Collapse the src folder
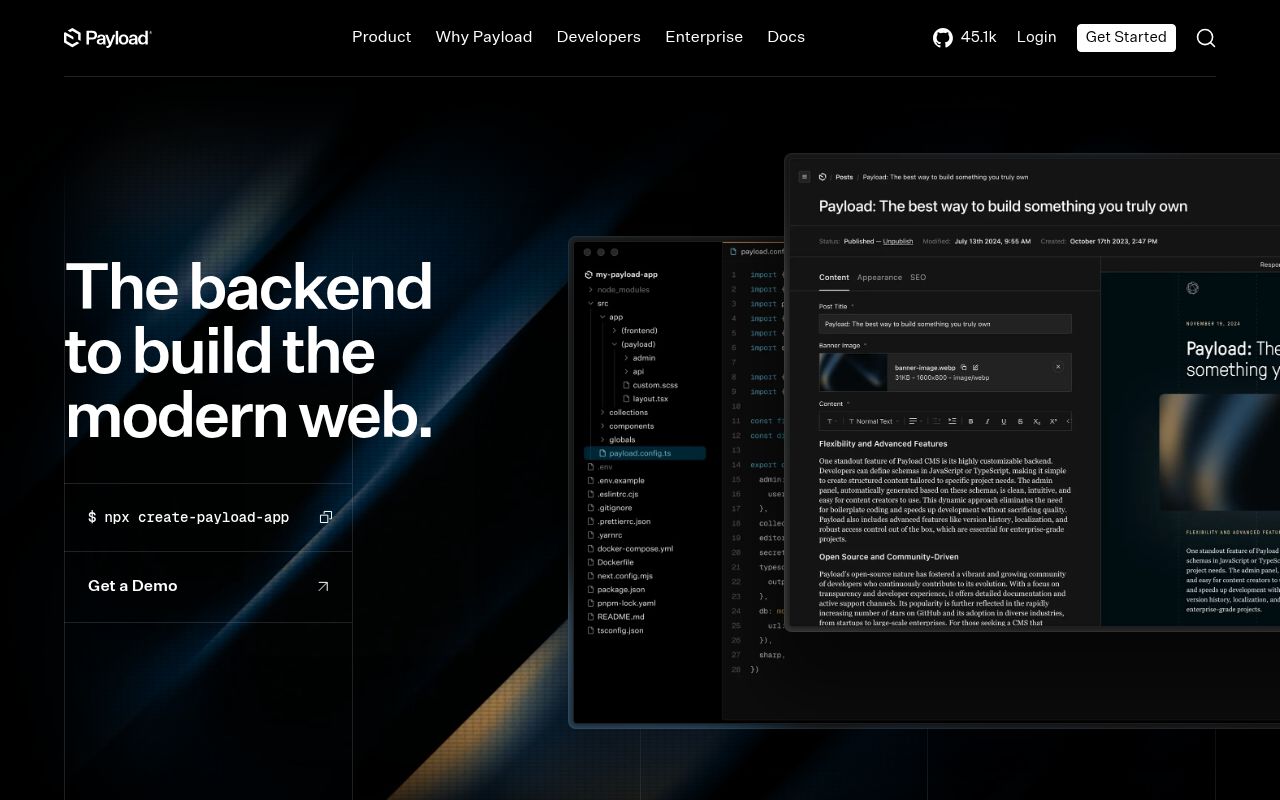Viewport: 1280px width, 800px height. [591, 303]
